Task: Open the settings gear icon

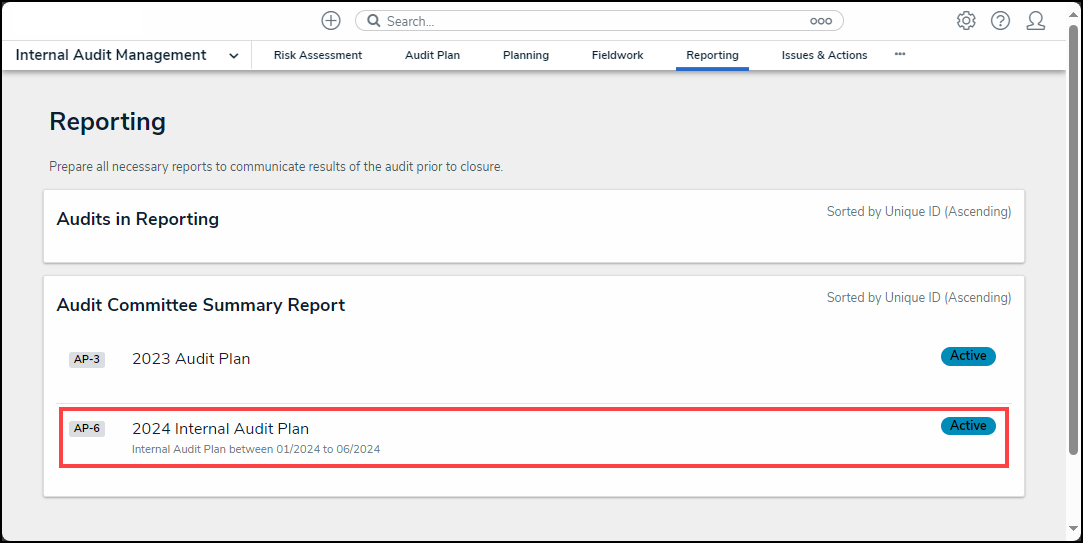Action: point(966,21)
